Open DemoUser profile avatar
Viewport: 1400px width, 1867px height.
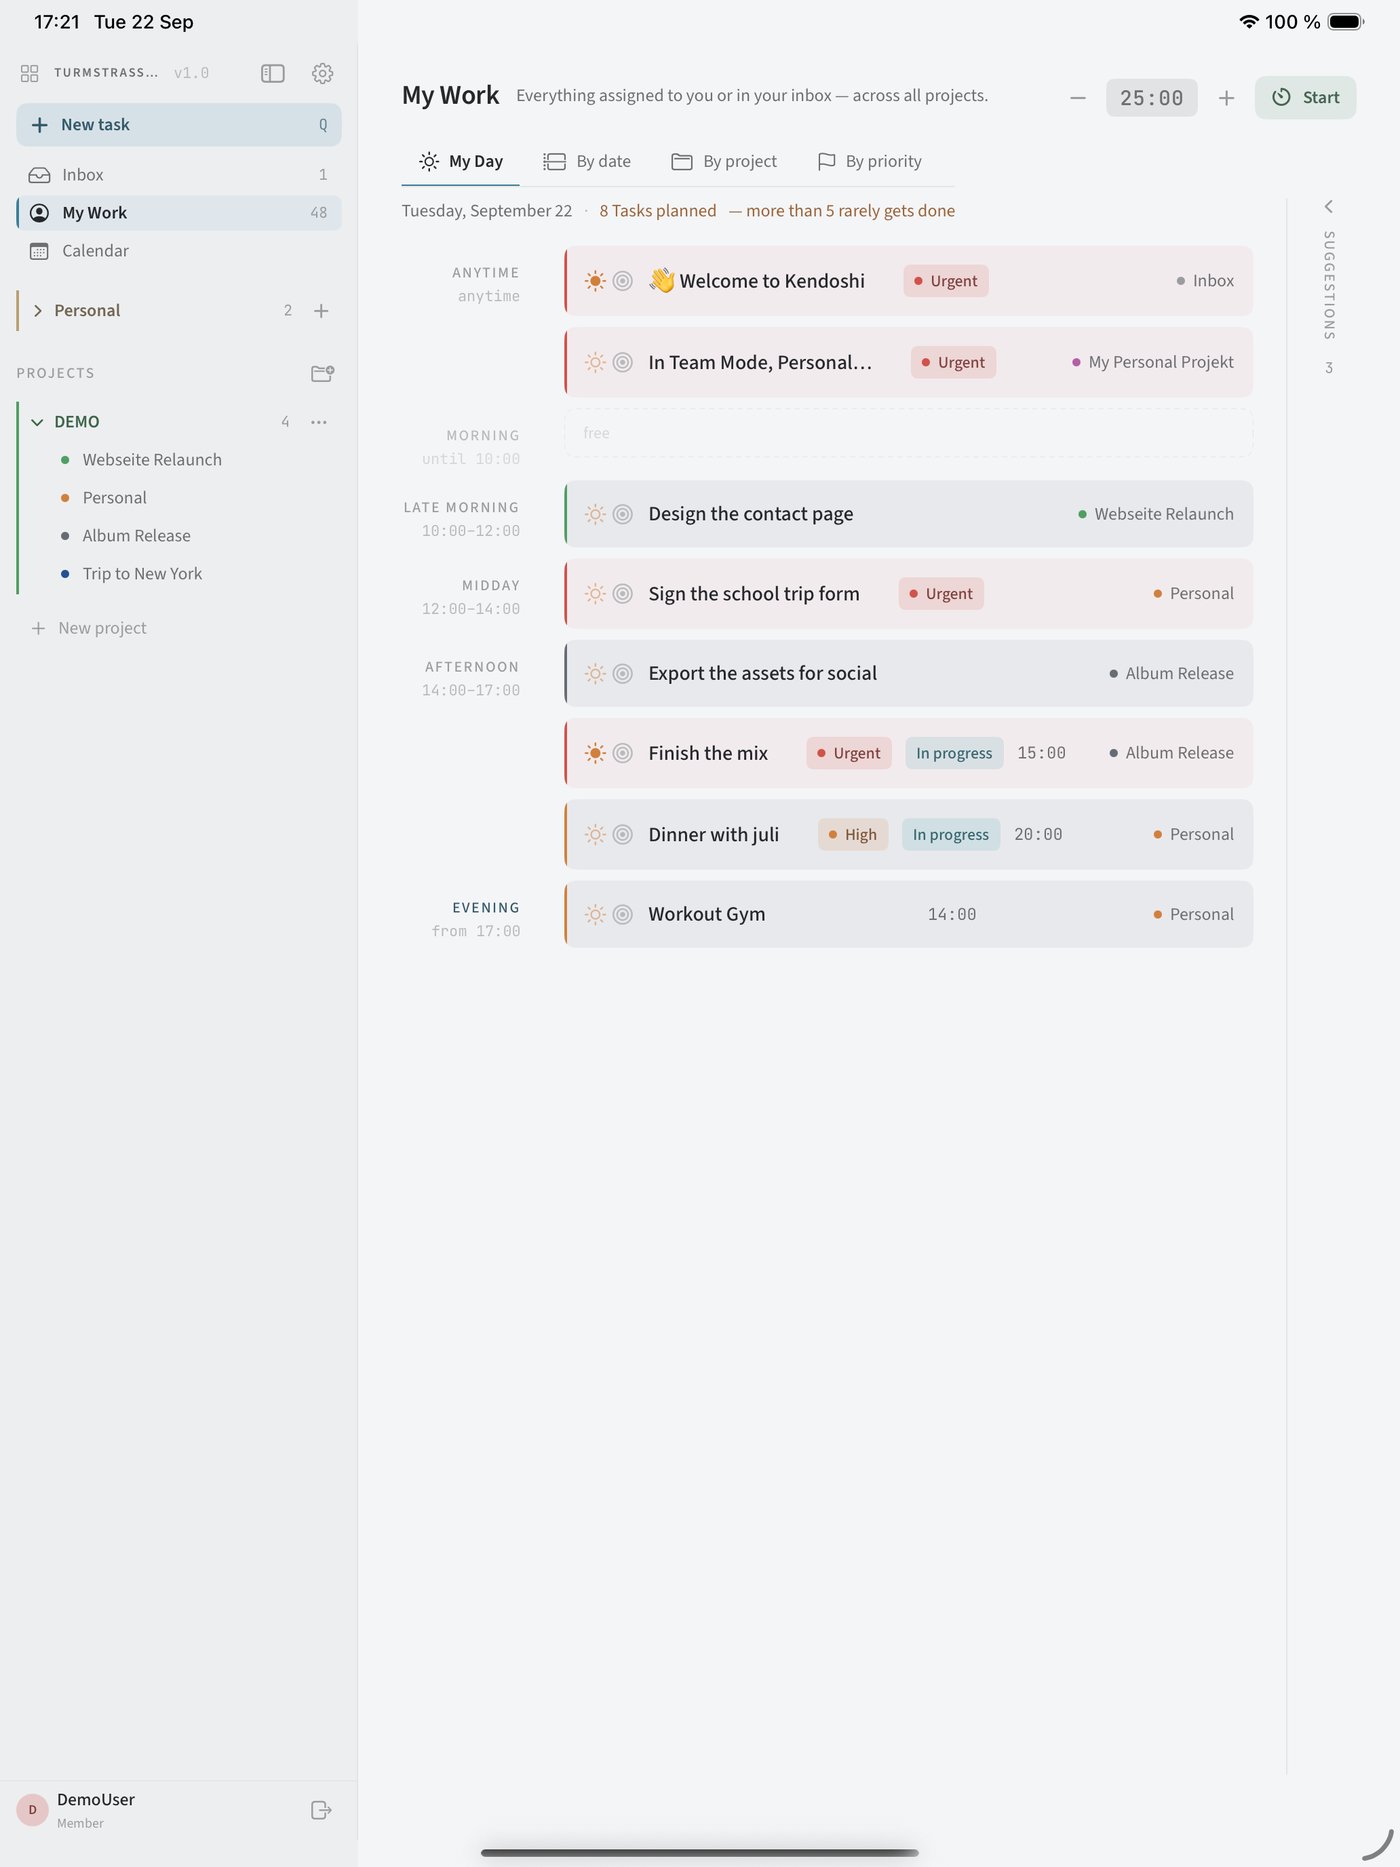click(32, 1810)
